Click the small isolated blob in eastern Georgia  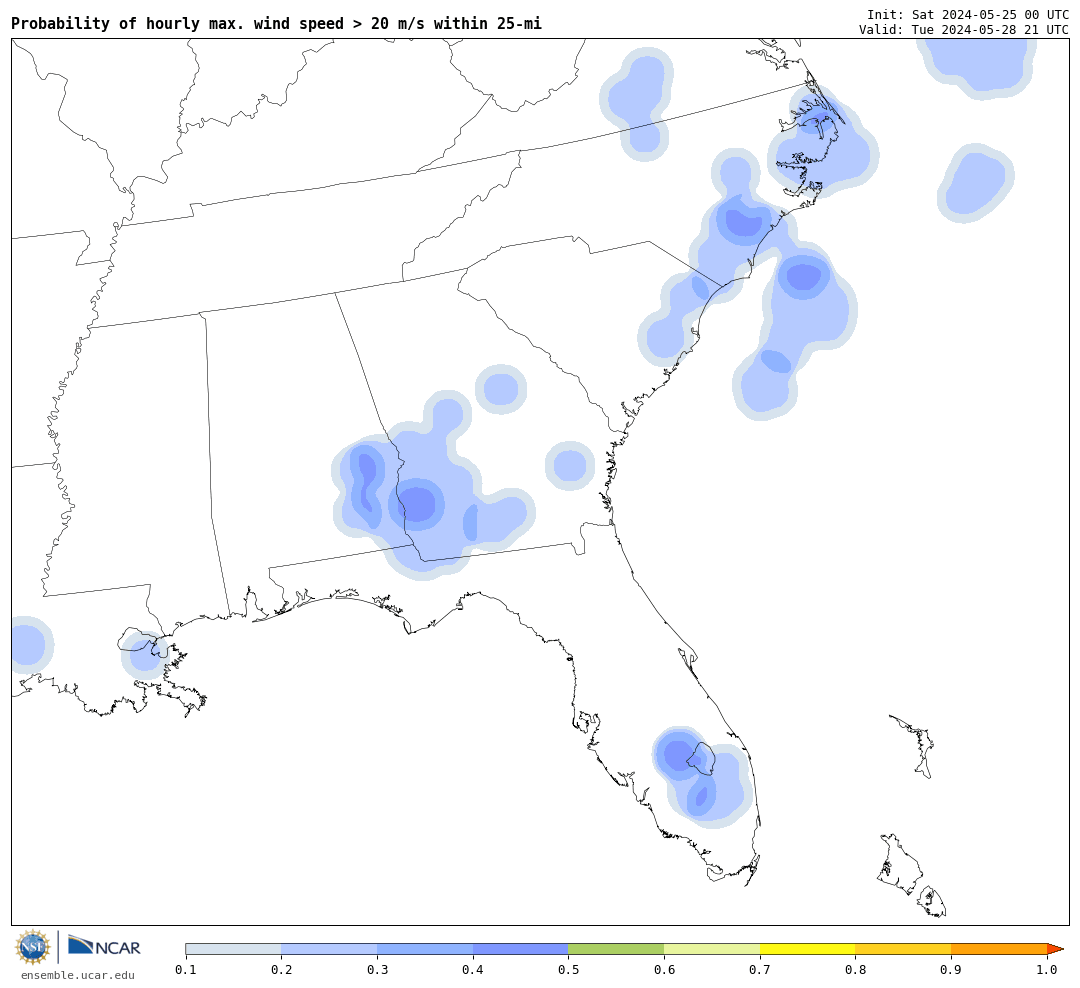[x=570, y=466]
